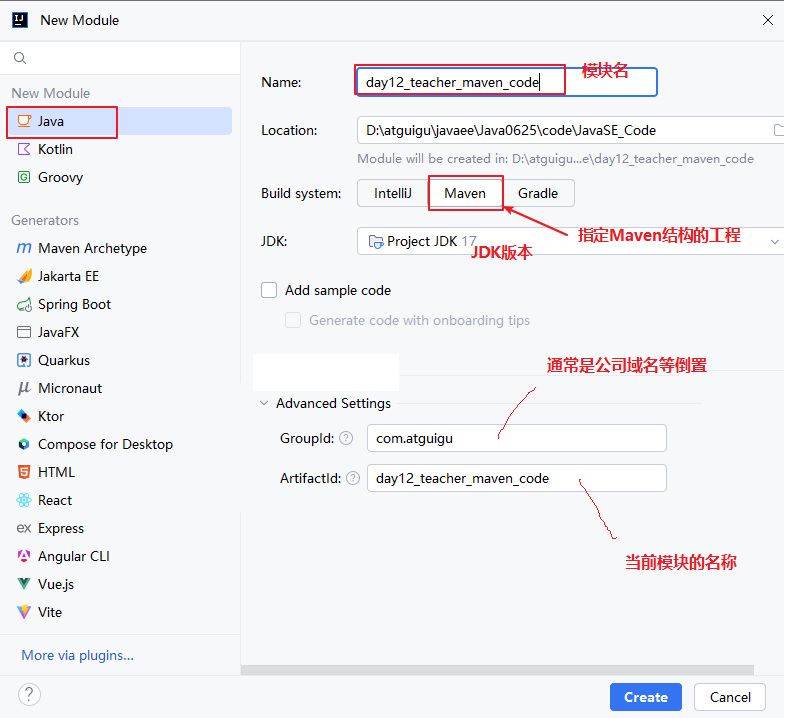Select the Groovy generator icon

point(24,177)
